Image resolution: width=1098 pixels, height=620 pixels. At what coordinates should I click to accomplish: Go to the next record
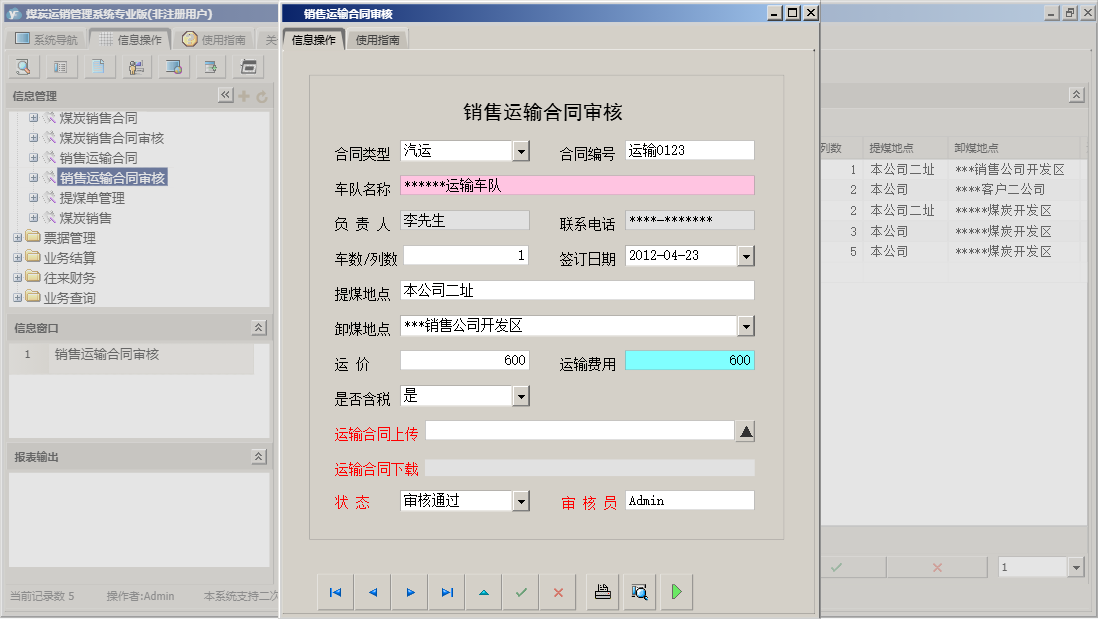coord(409,592)
